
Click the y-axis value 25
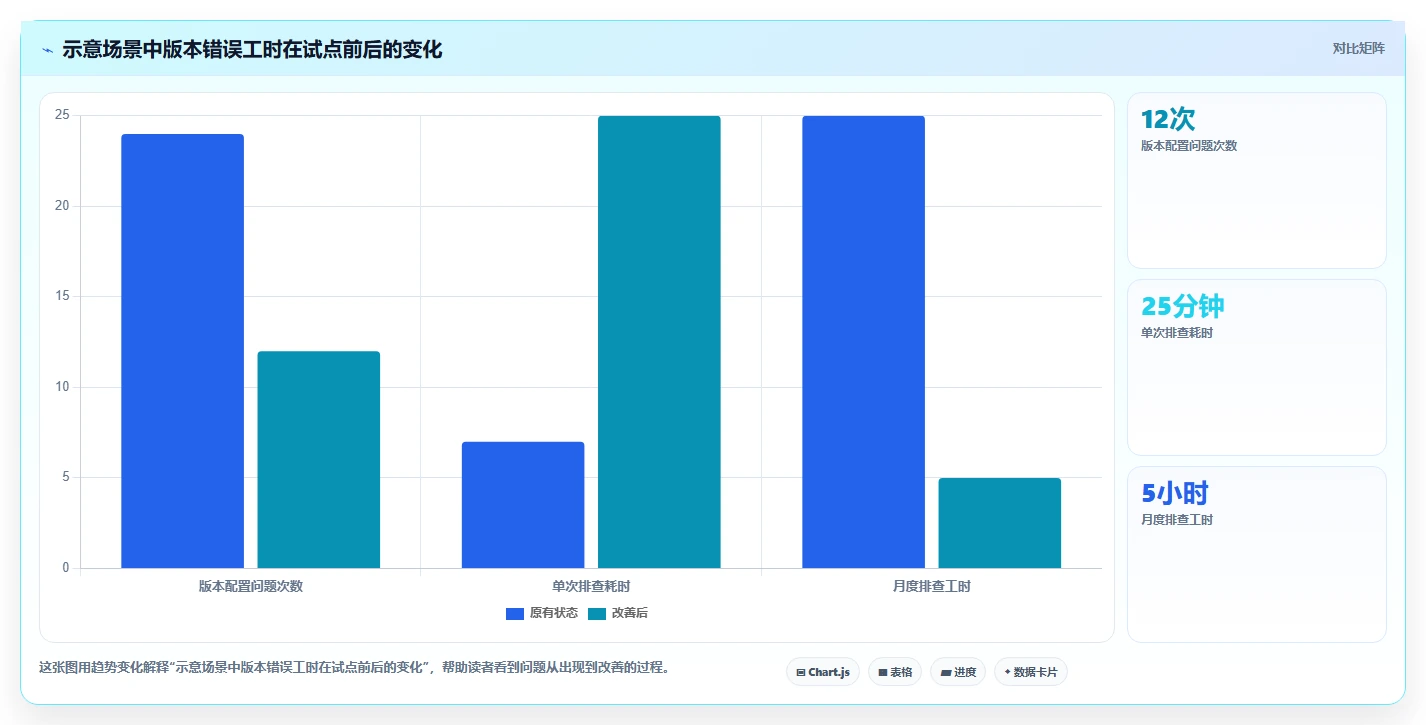[x=62, y=115]
